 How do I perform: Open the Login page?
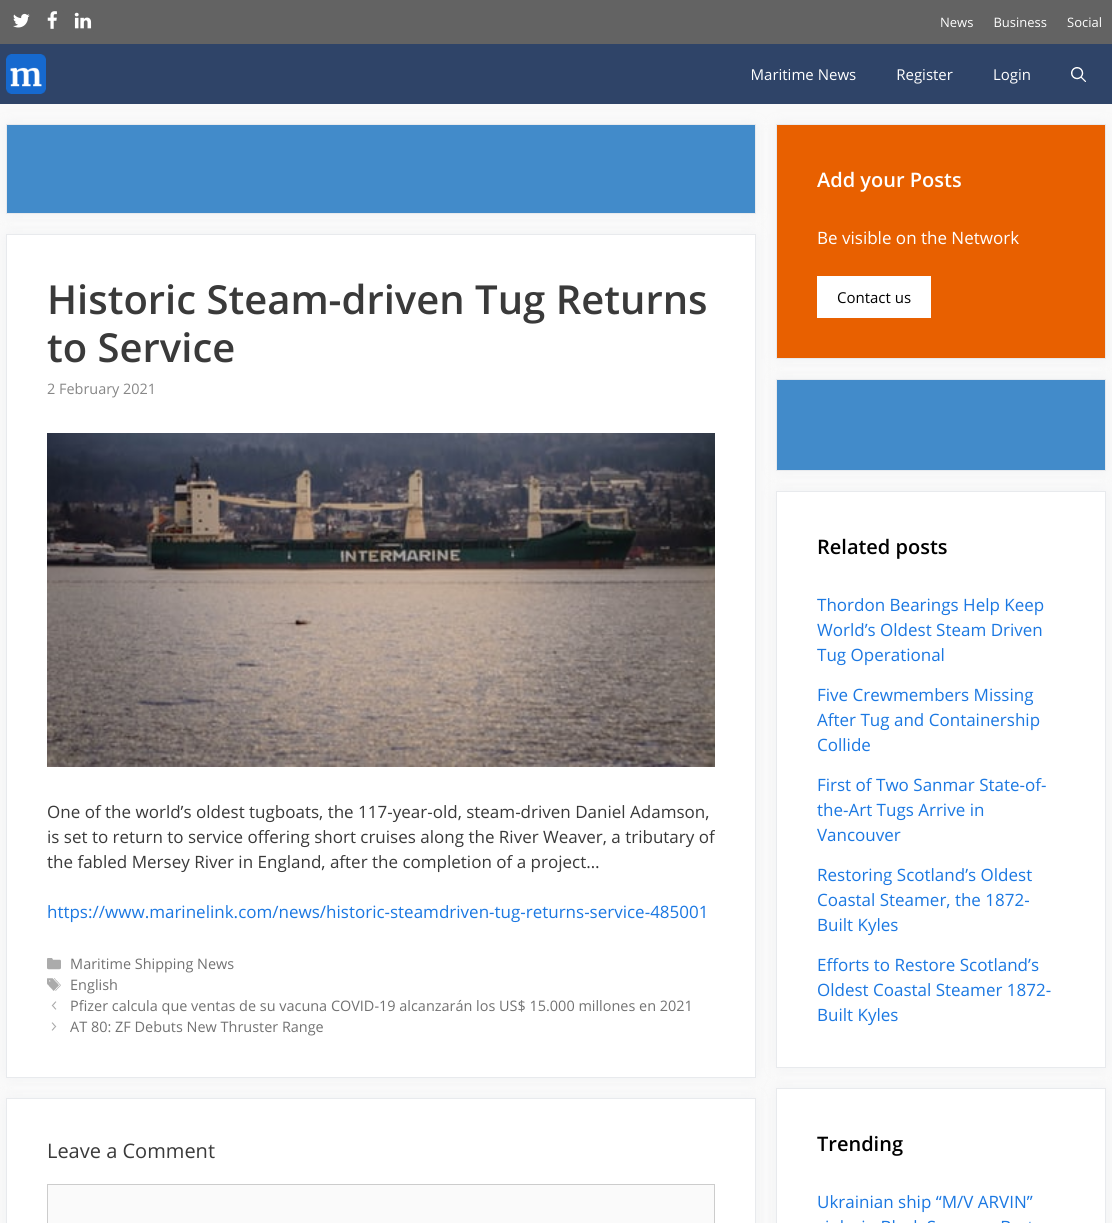tap(1011, 74)
